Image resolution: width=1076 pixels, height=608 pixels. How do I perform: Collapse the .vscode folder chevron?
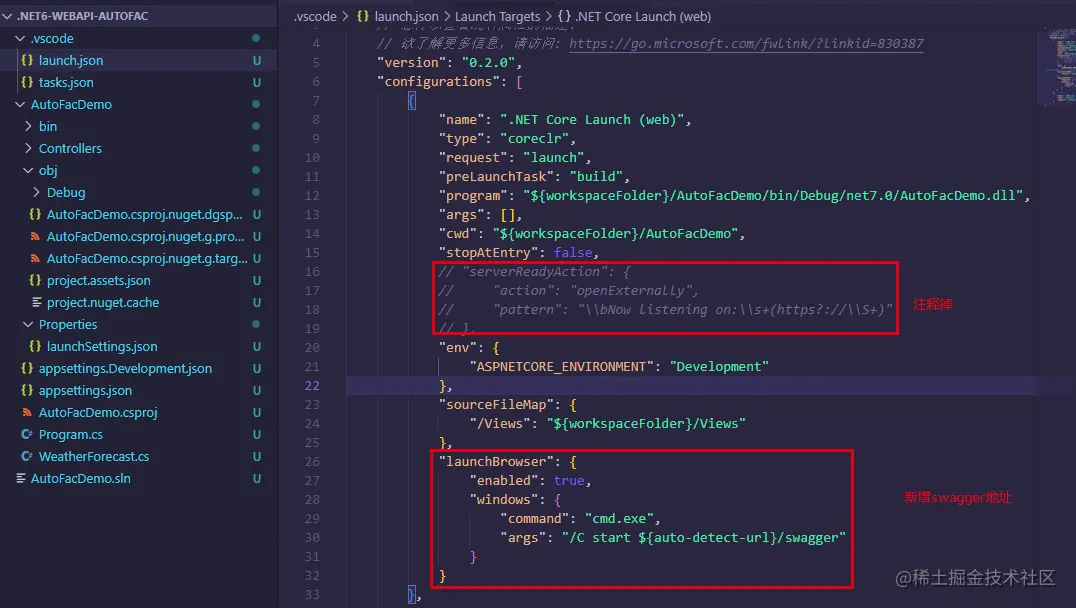20,38
